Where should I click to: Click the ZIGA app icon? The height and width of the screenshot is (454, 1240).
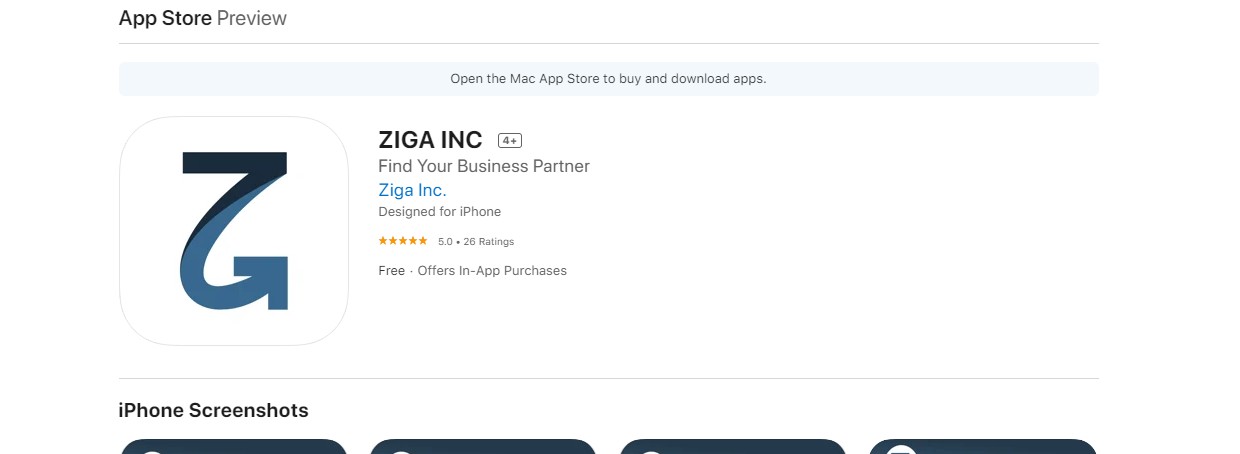[x=233, y=231]
